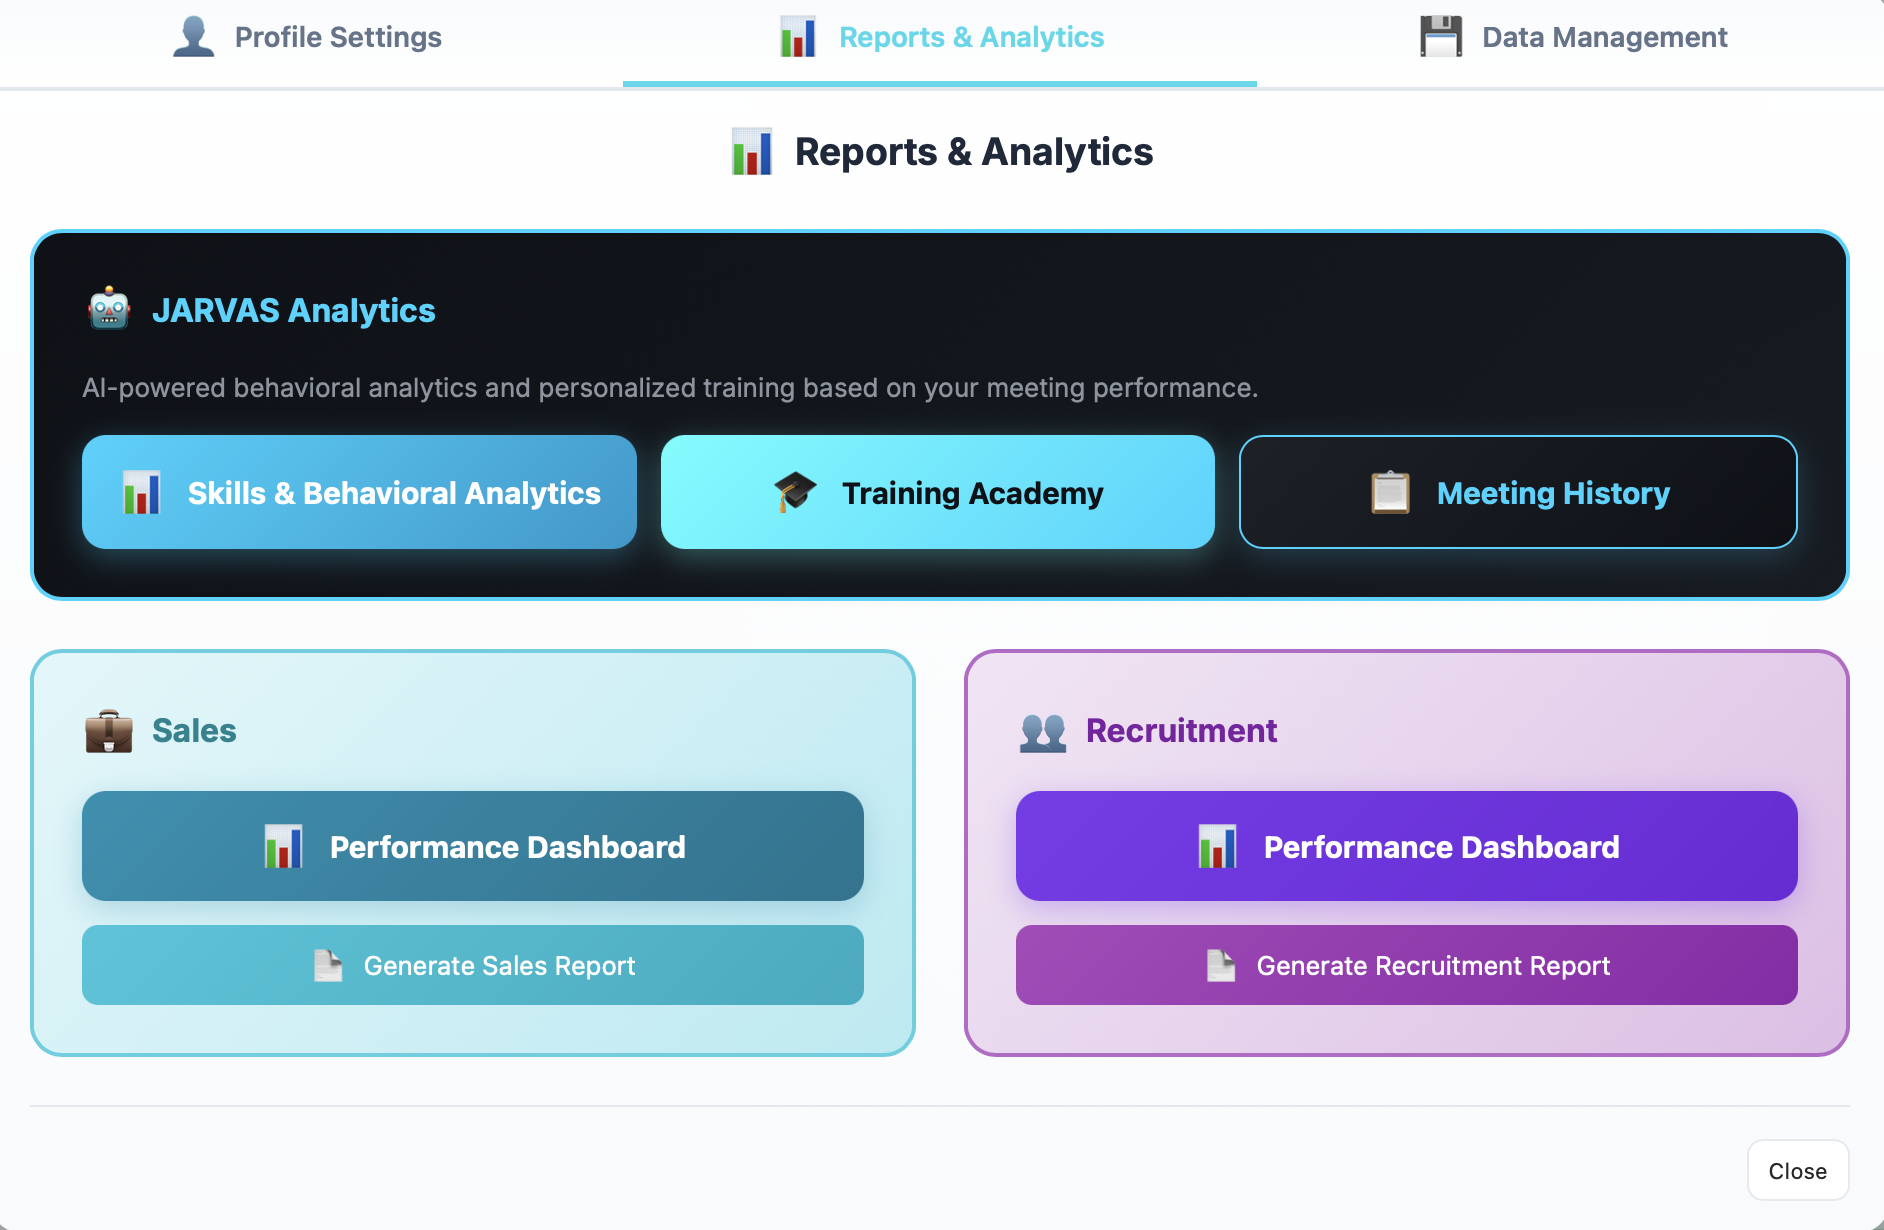This screenshot has width=1884, height=1230.
Task: Click the two-people icon beside Recruitment
Action: coord(1043,731)
